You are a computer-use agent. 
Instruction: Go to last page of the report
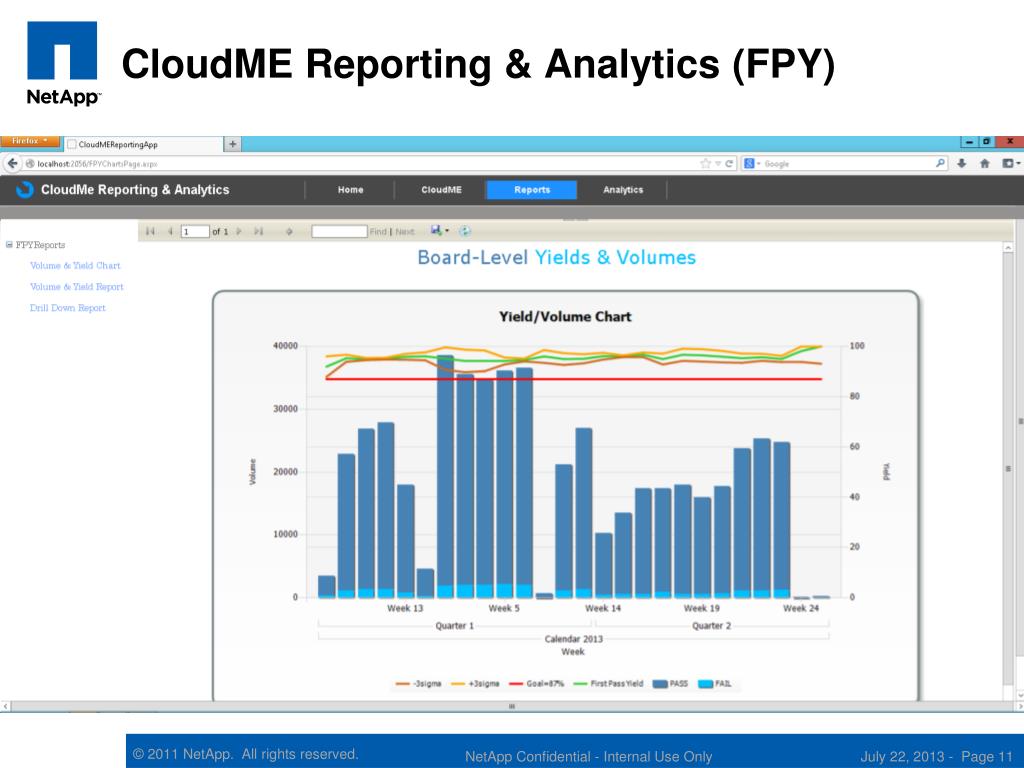tap(259, 231)
